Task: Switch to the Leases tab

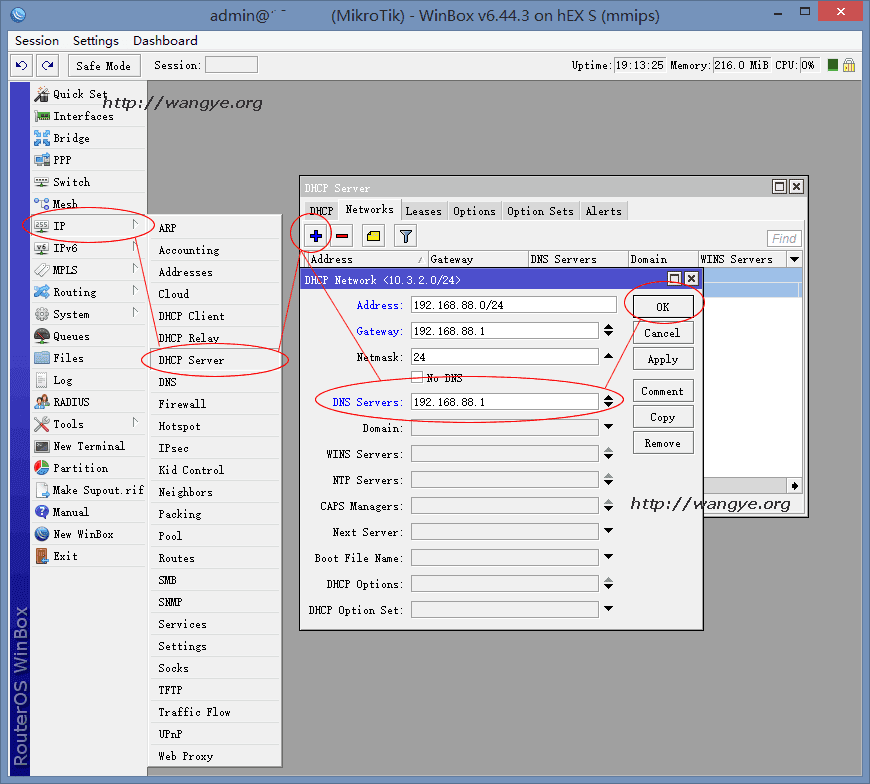Action: tap(423, 211)
